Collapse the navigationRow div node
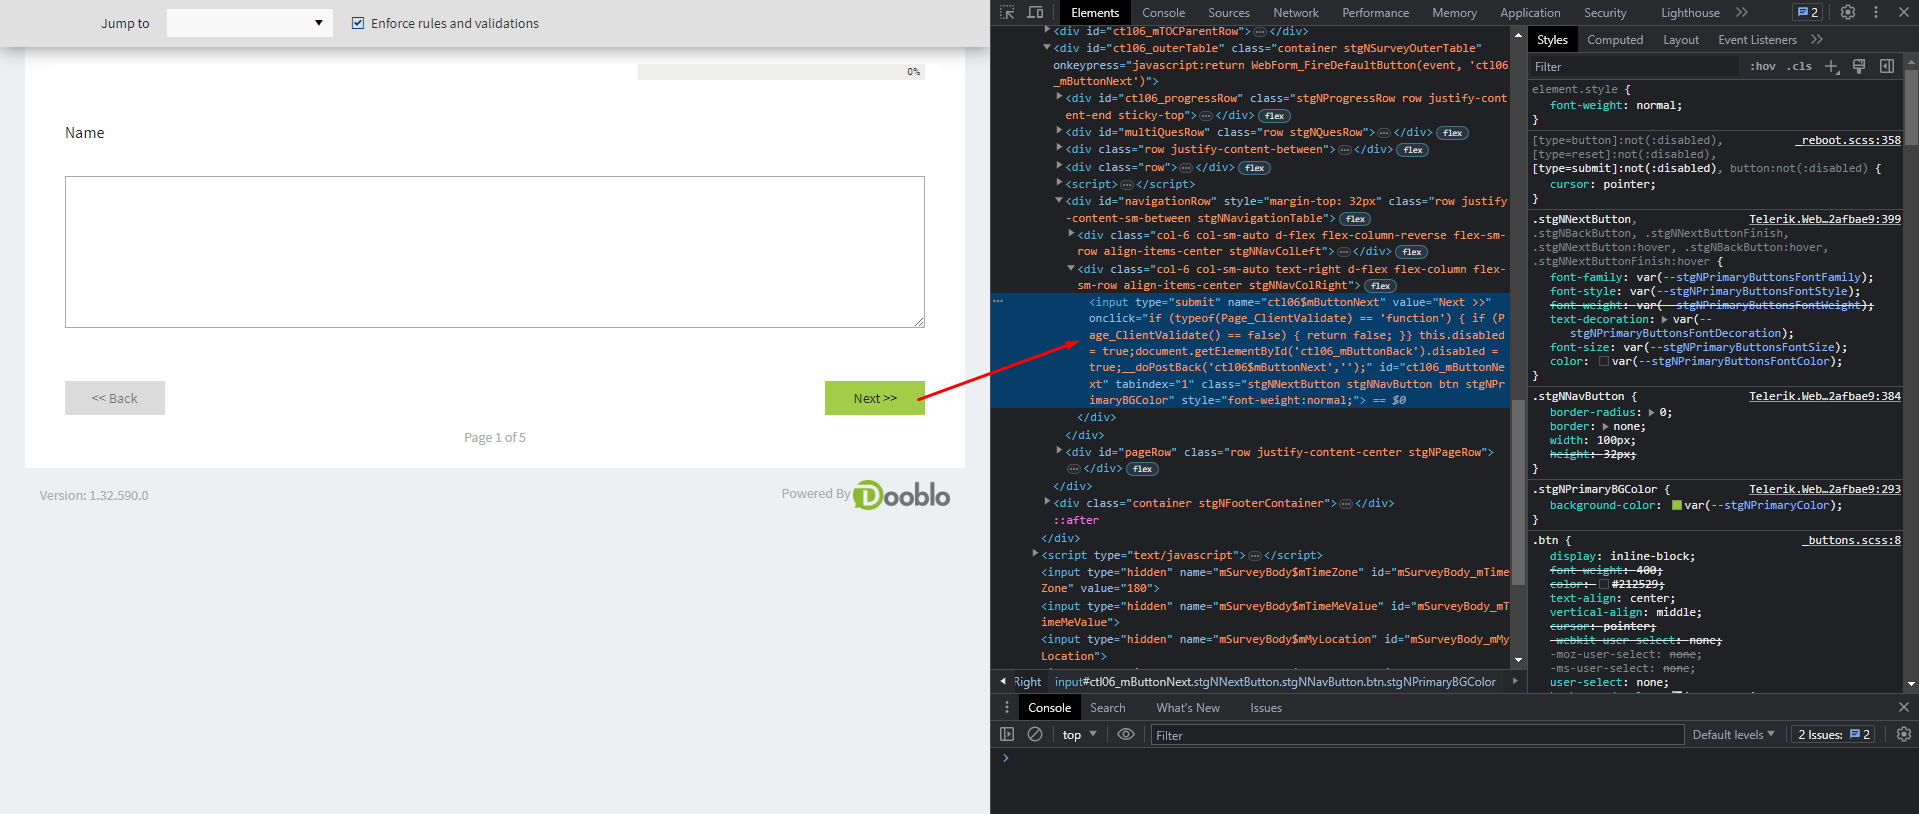This screenshot has height=814, width=1919. 1059,200
